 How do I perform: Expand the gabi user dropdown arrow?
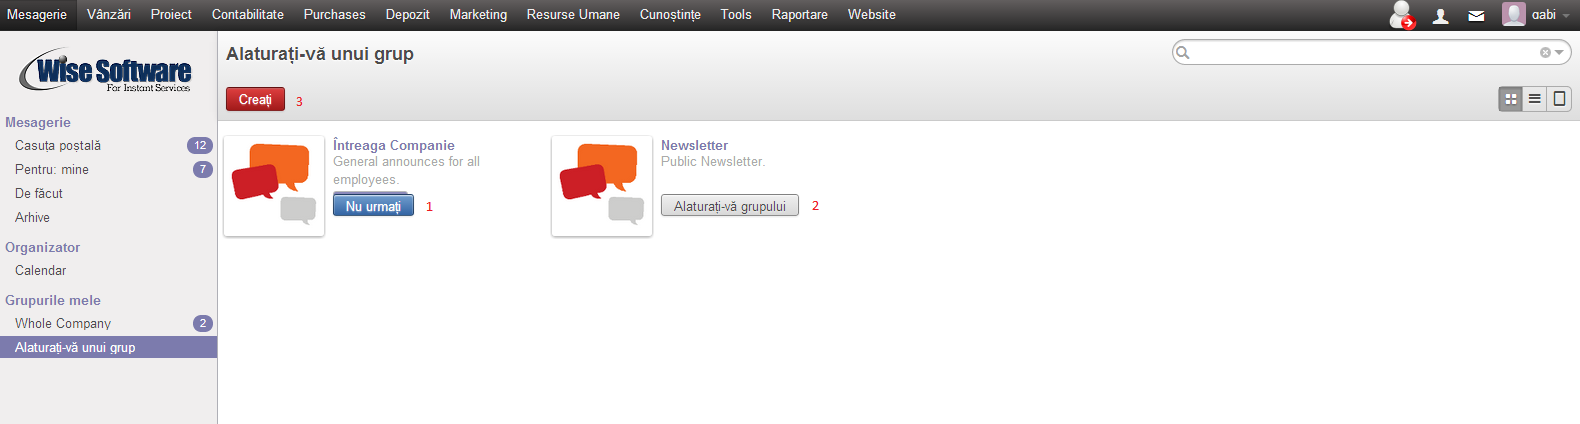coord(1566,15)
